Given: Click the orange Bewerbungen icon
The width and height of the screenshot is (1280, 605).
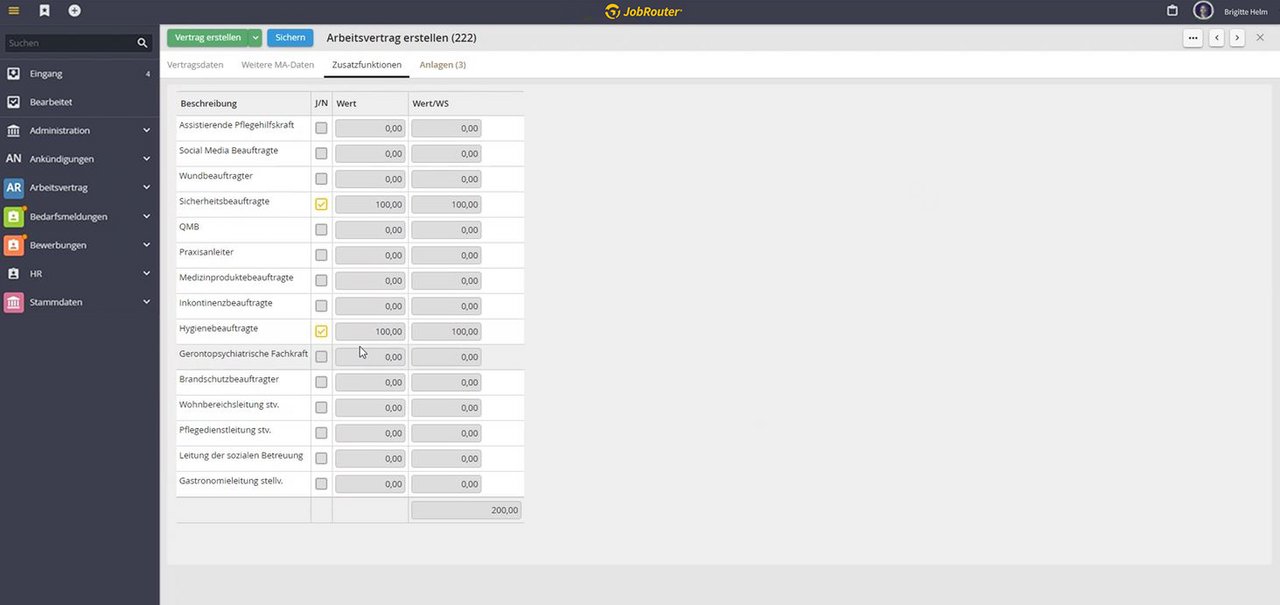Looking at the screenshot, I should 14,245.
